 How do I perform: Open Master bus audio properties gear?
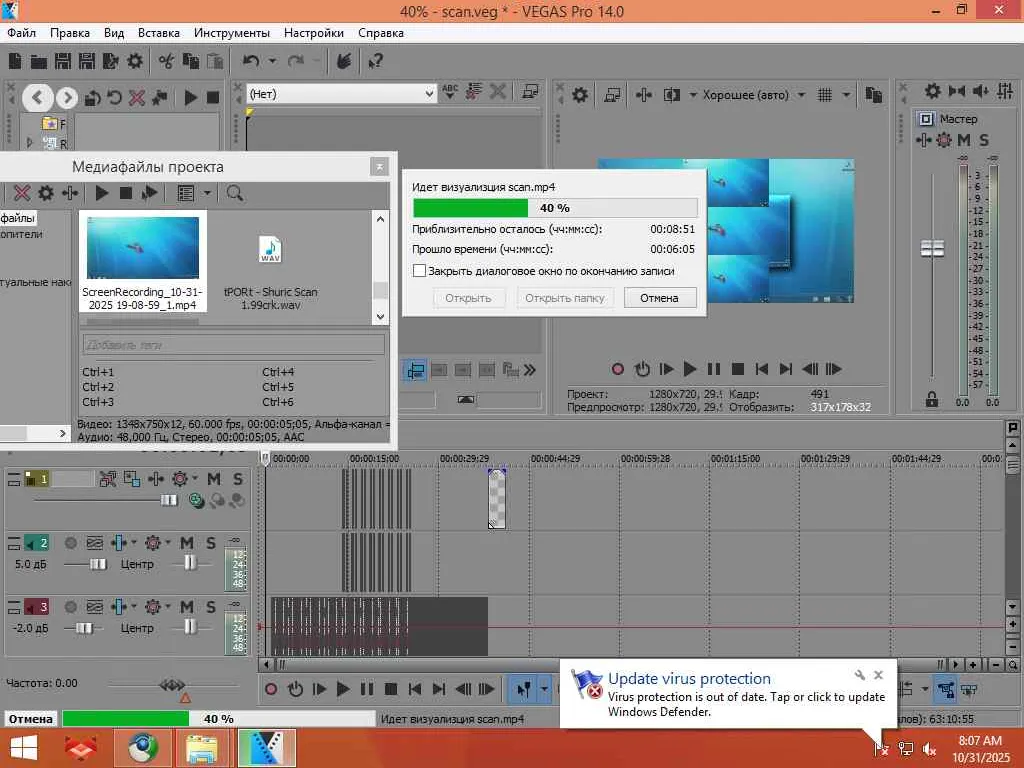pos(933,91)
